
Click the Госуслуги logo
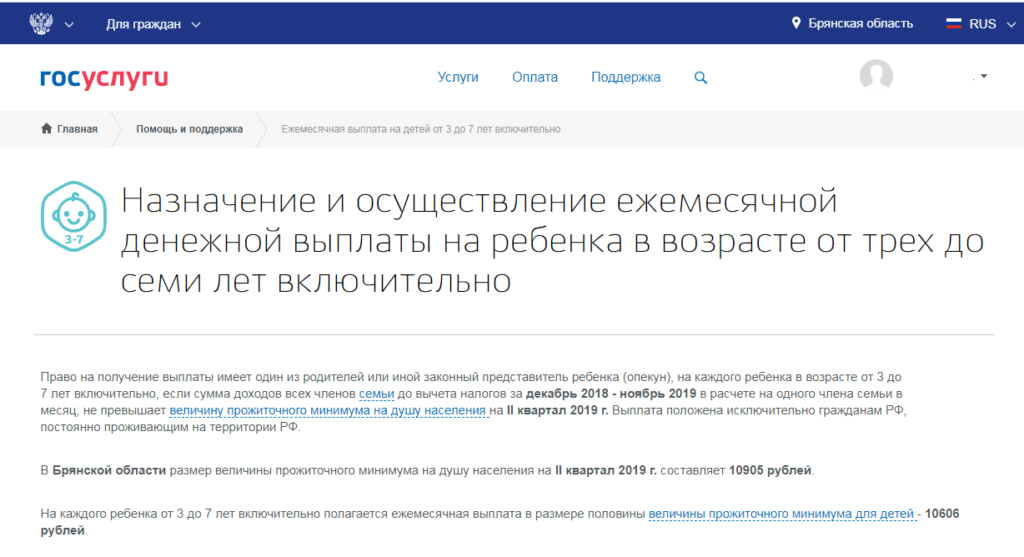click(104, 78)
